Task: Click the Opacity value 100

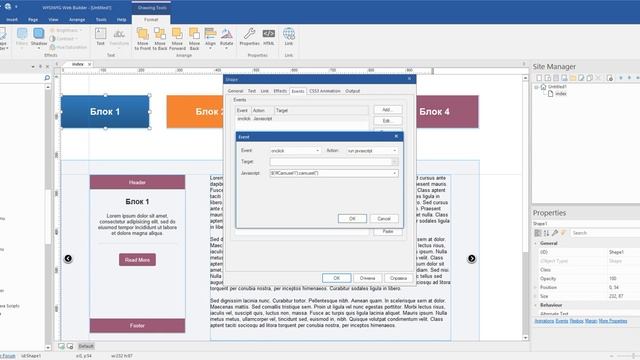Action: 612,278
